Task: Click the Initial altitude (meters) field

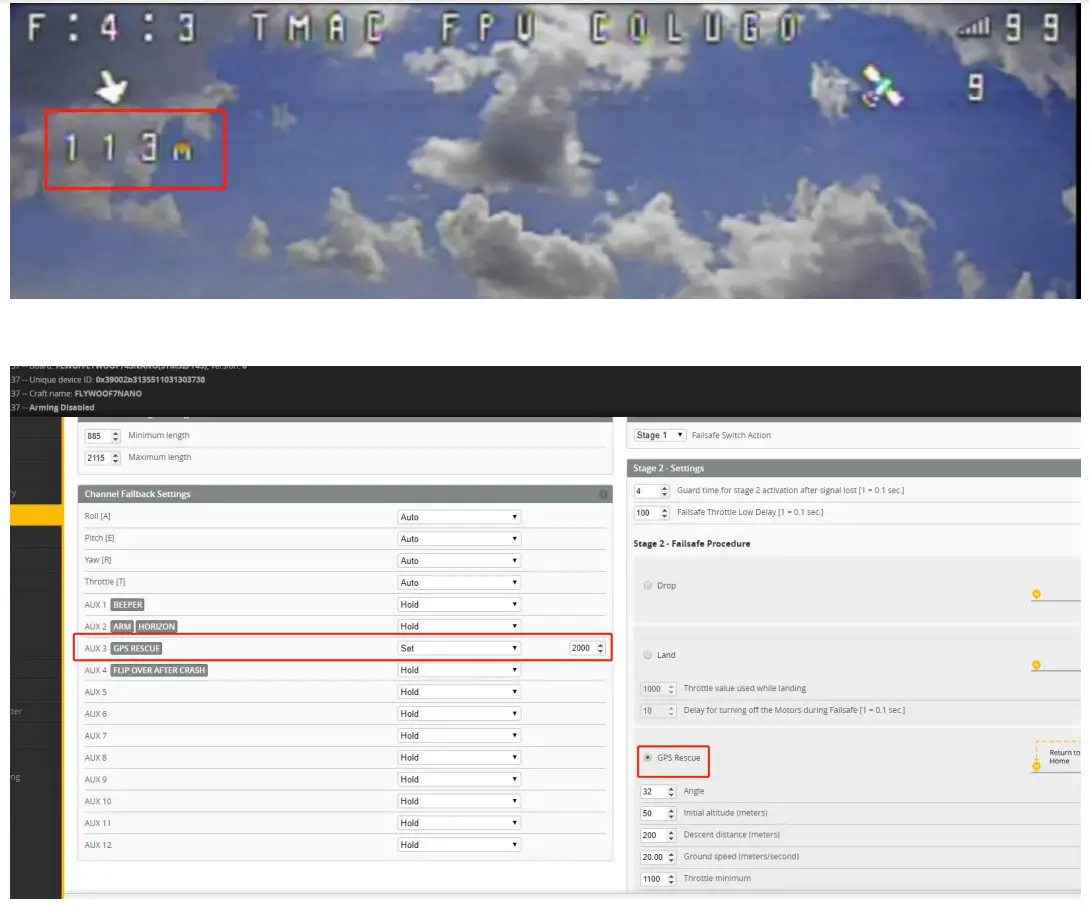Action: point(658,813)
